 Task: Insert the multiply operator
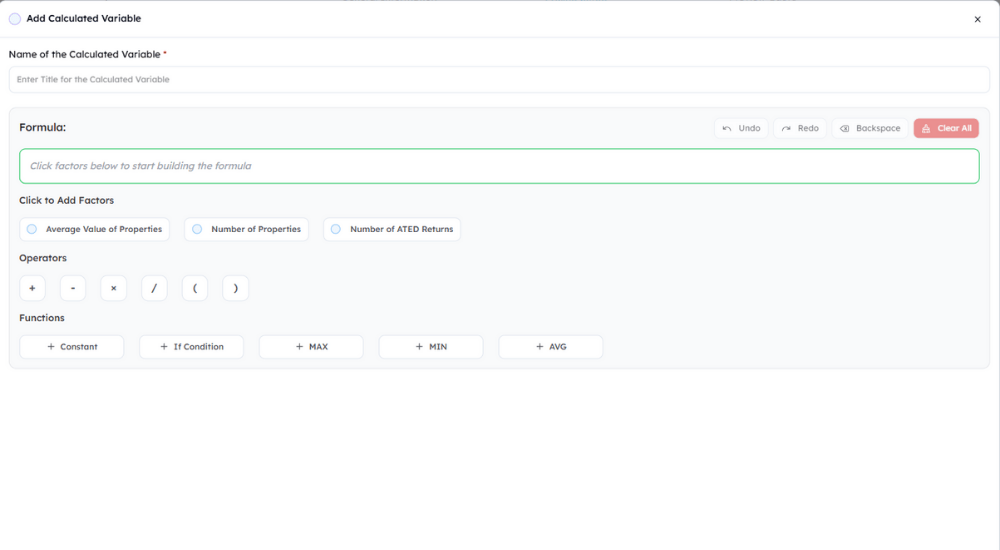(114, 288)
